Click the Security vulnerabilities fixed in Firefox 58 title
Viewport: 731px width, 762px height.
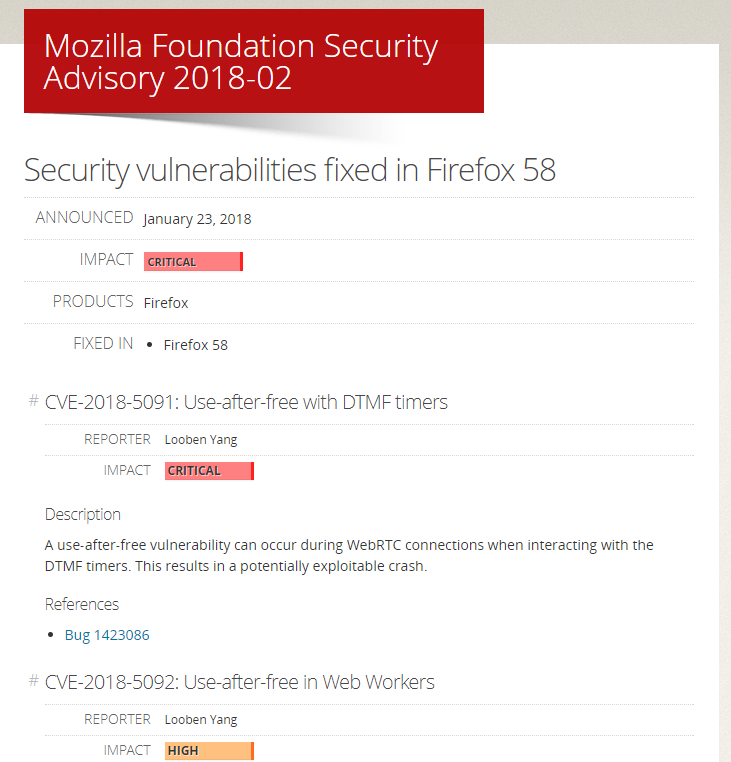290,170
